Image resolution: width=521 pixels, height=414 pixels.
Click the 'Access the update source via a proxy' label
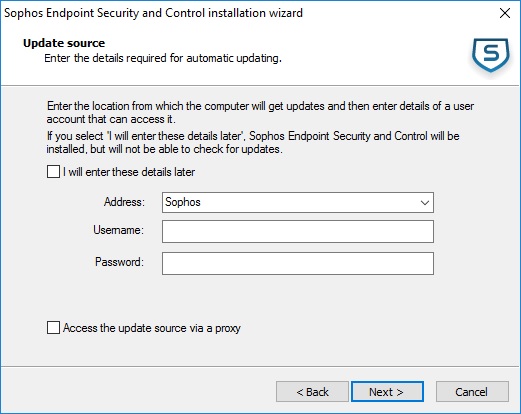tap(152, 328)
